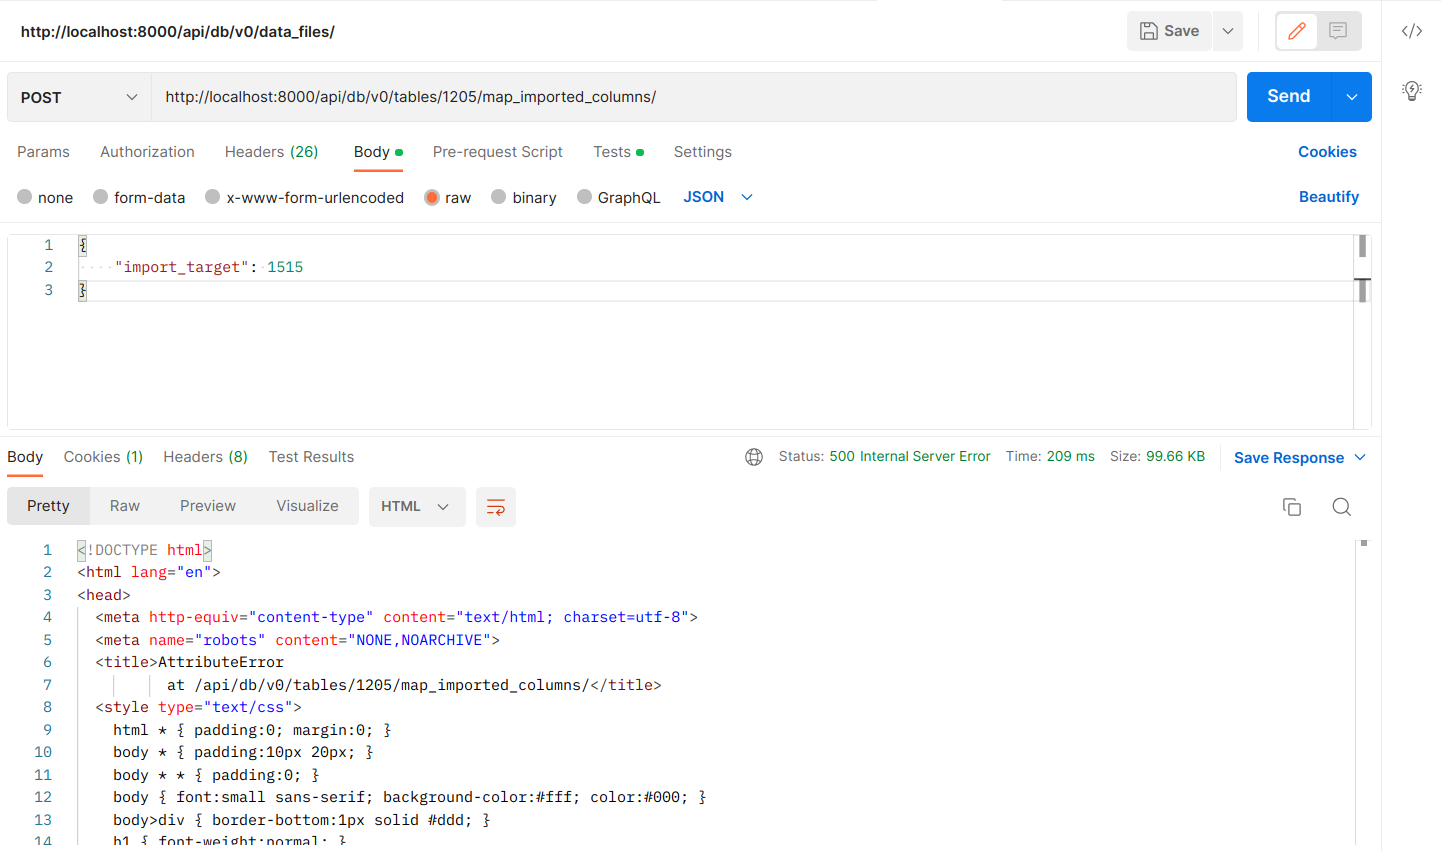
Task: Open the code snippet generator
Action: pyautogui.click(x=1411, y=30)
